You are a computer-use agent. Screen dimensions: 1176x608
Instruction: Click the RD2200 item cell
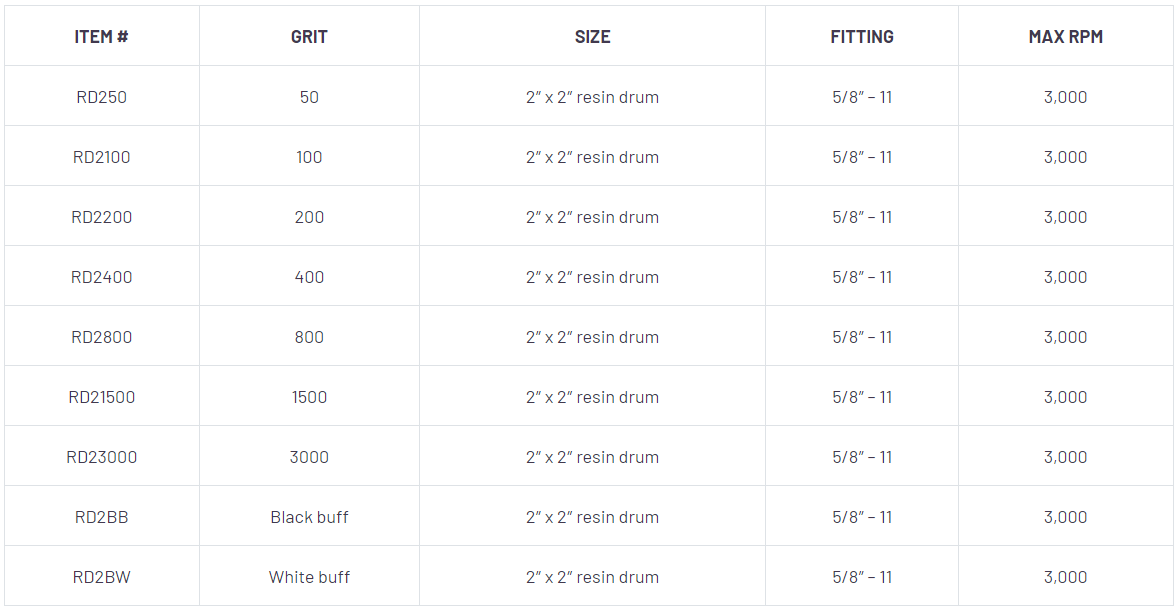click(x=101, y=217)
